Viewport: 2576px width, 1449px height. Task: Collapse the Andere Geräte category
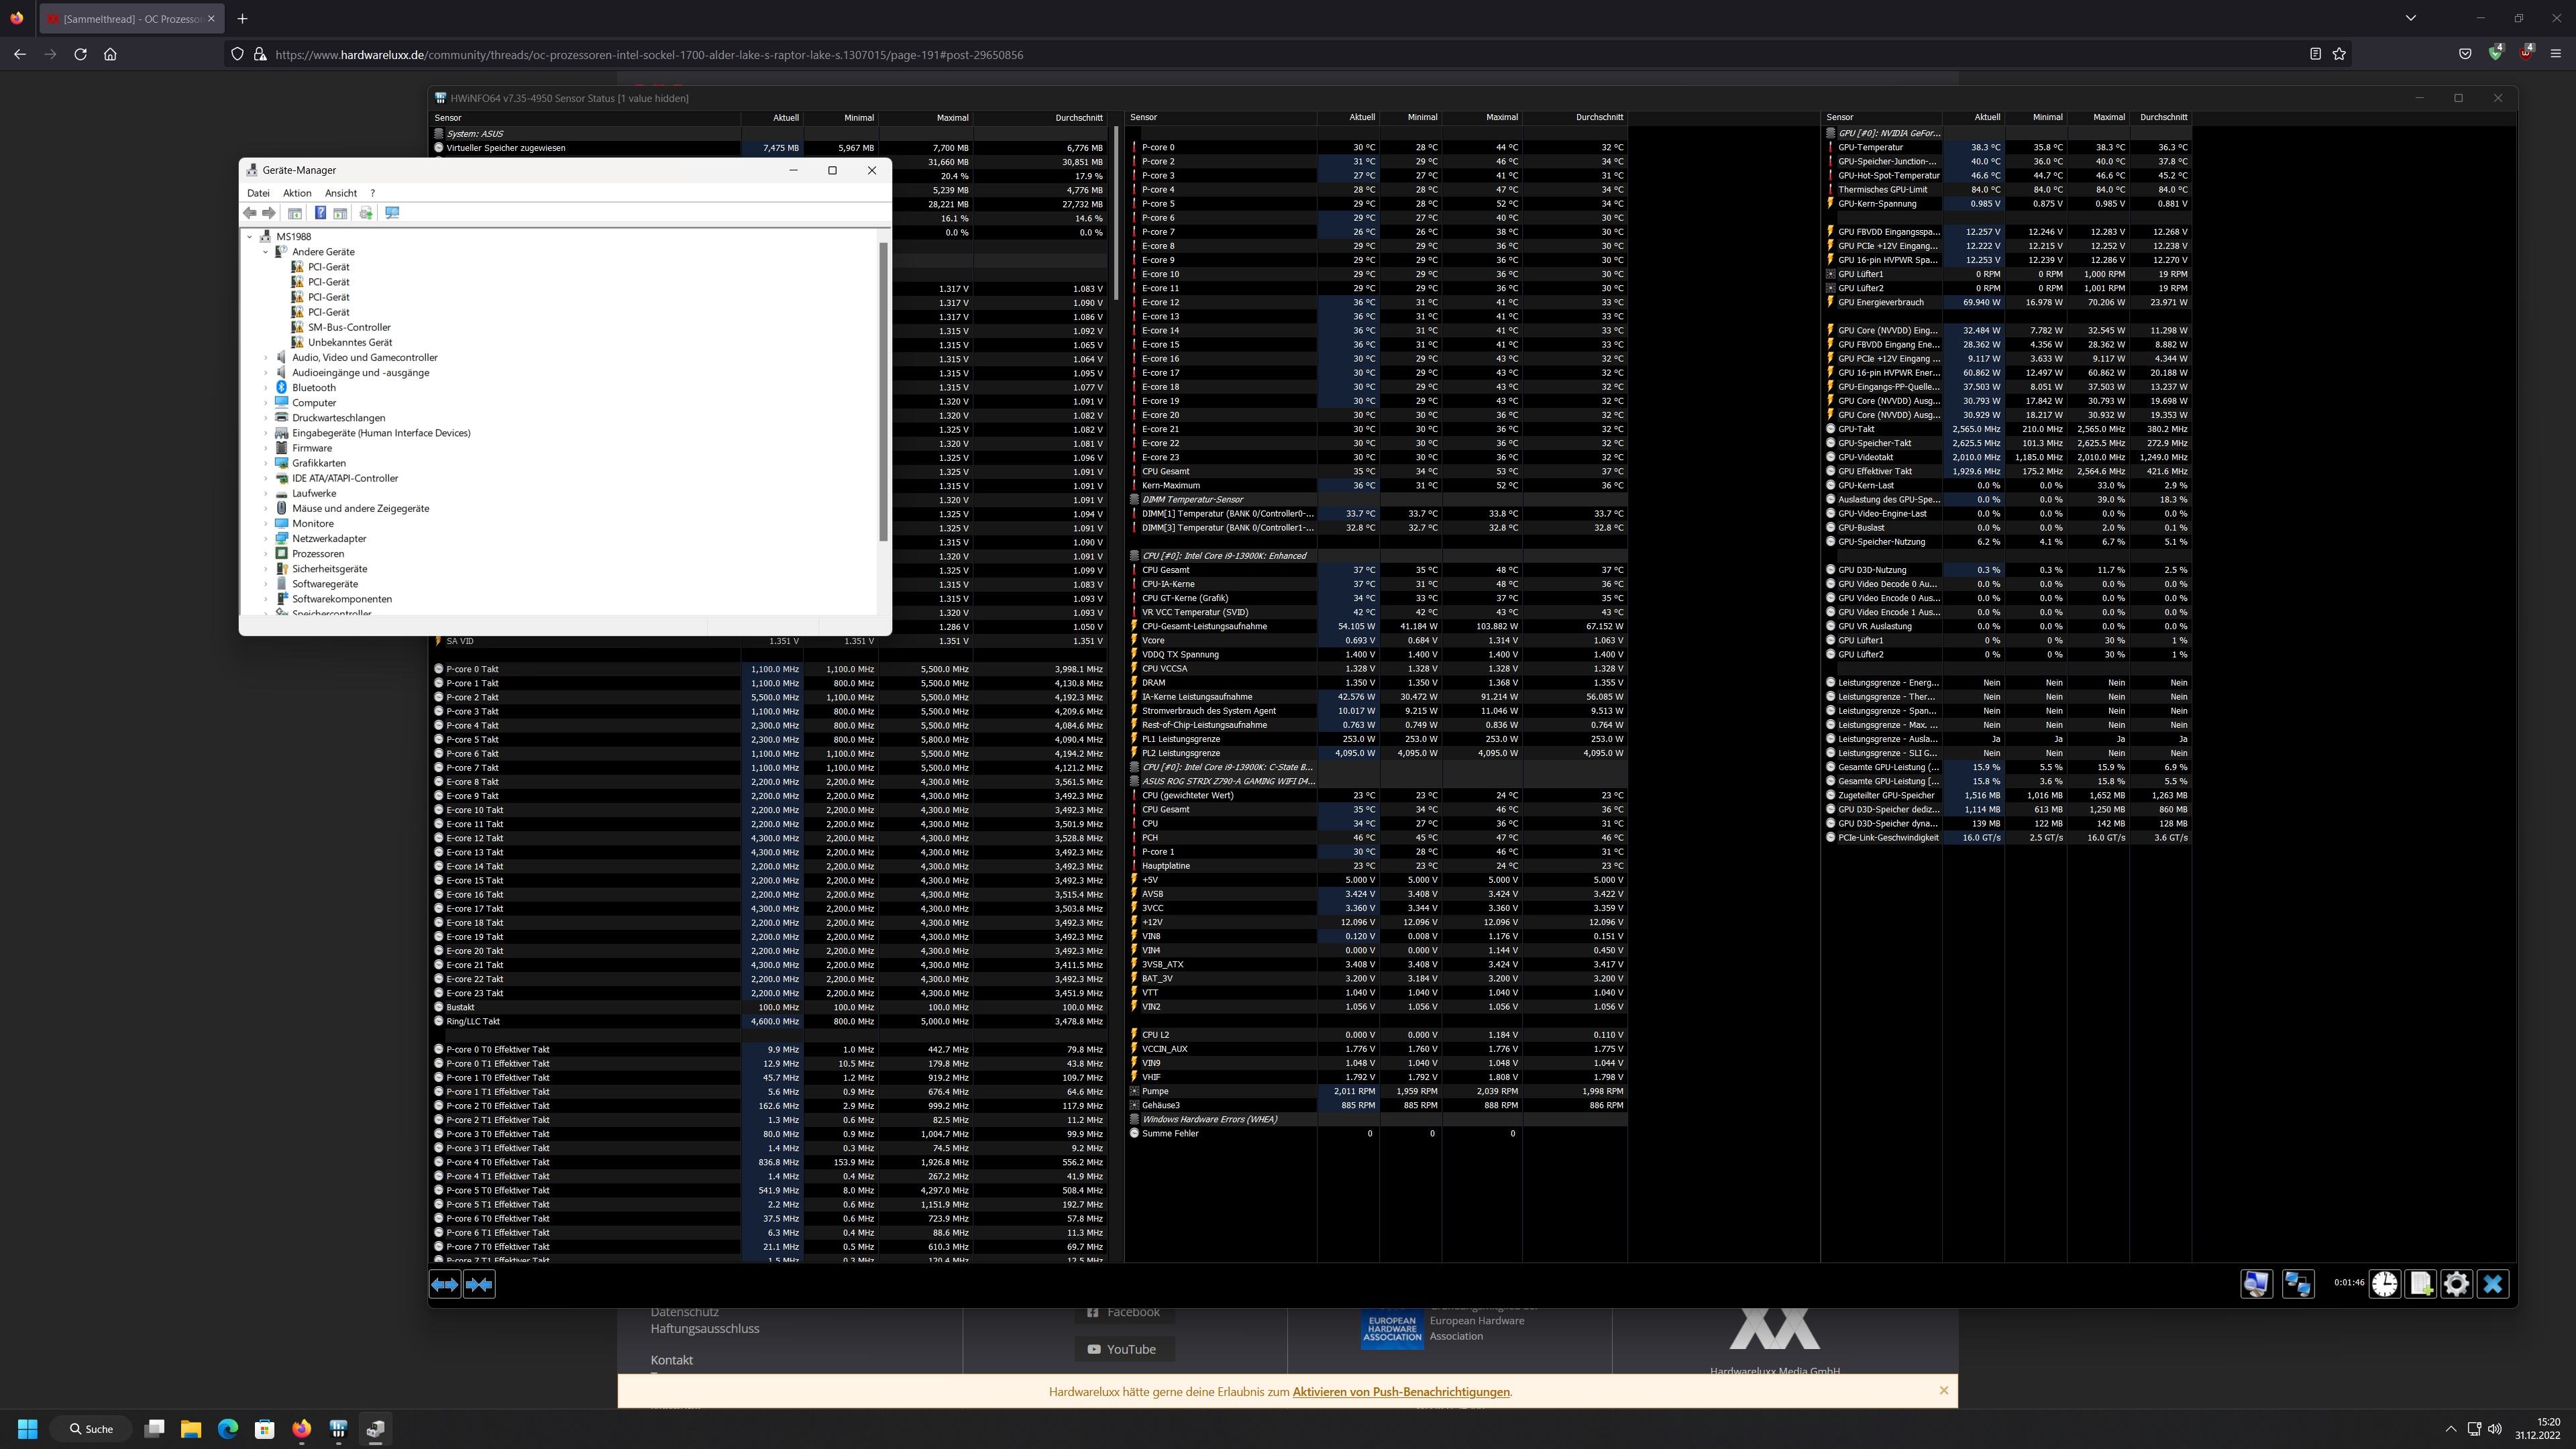tap(266, 252)
